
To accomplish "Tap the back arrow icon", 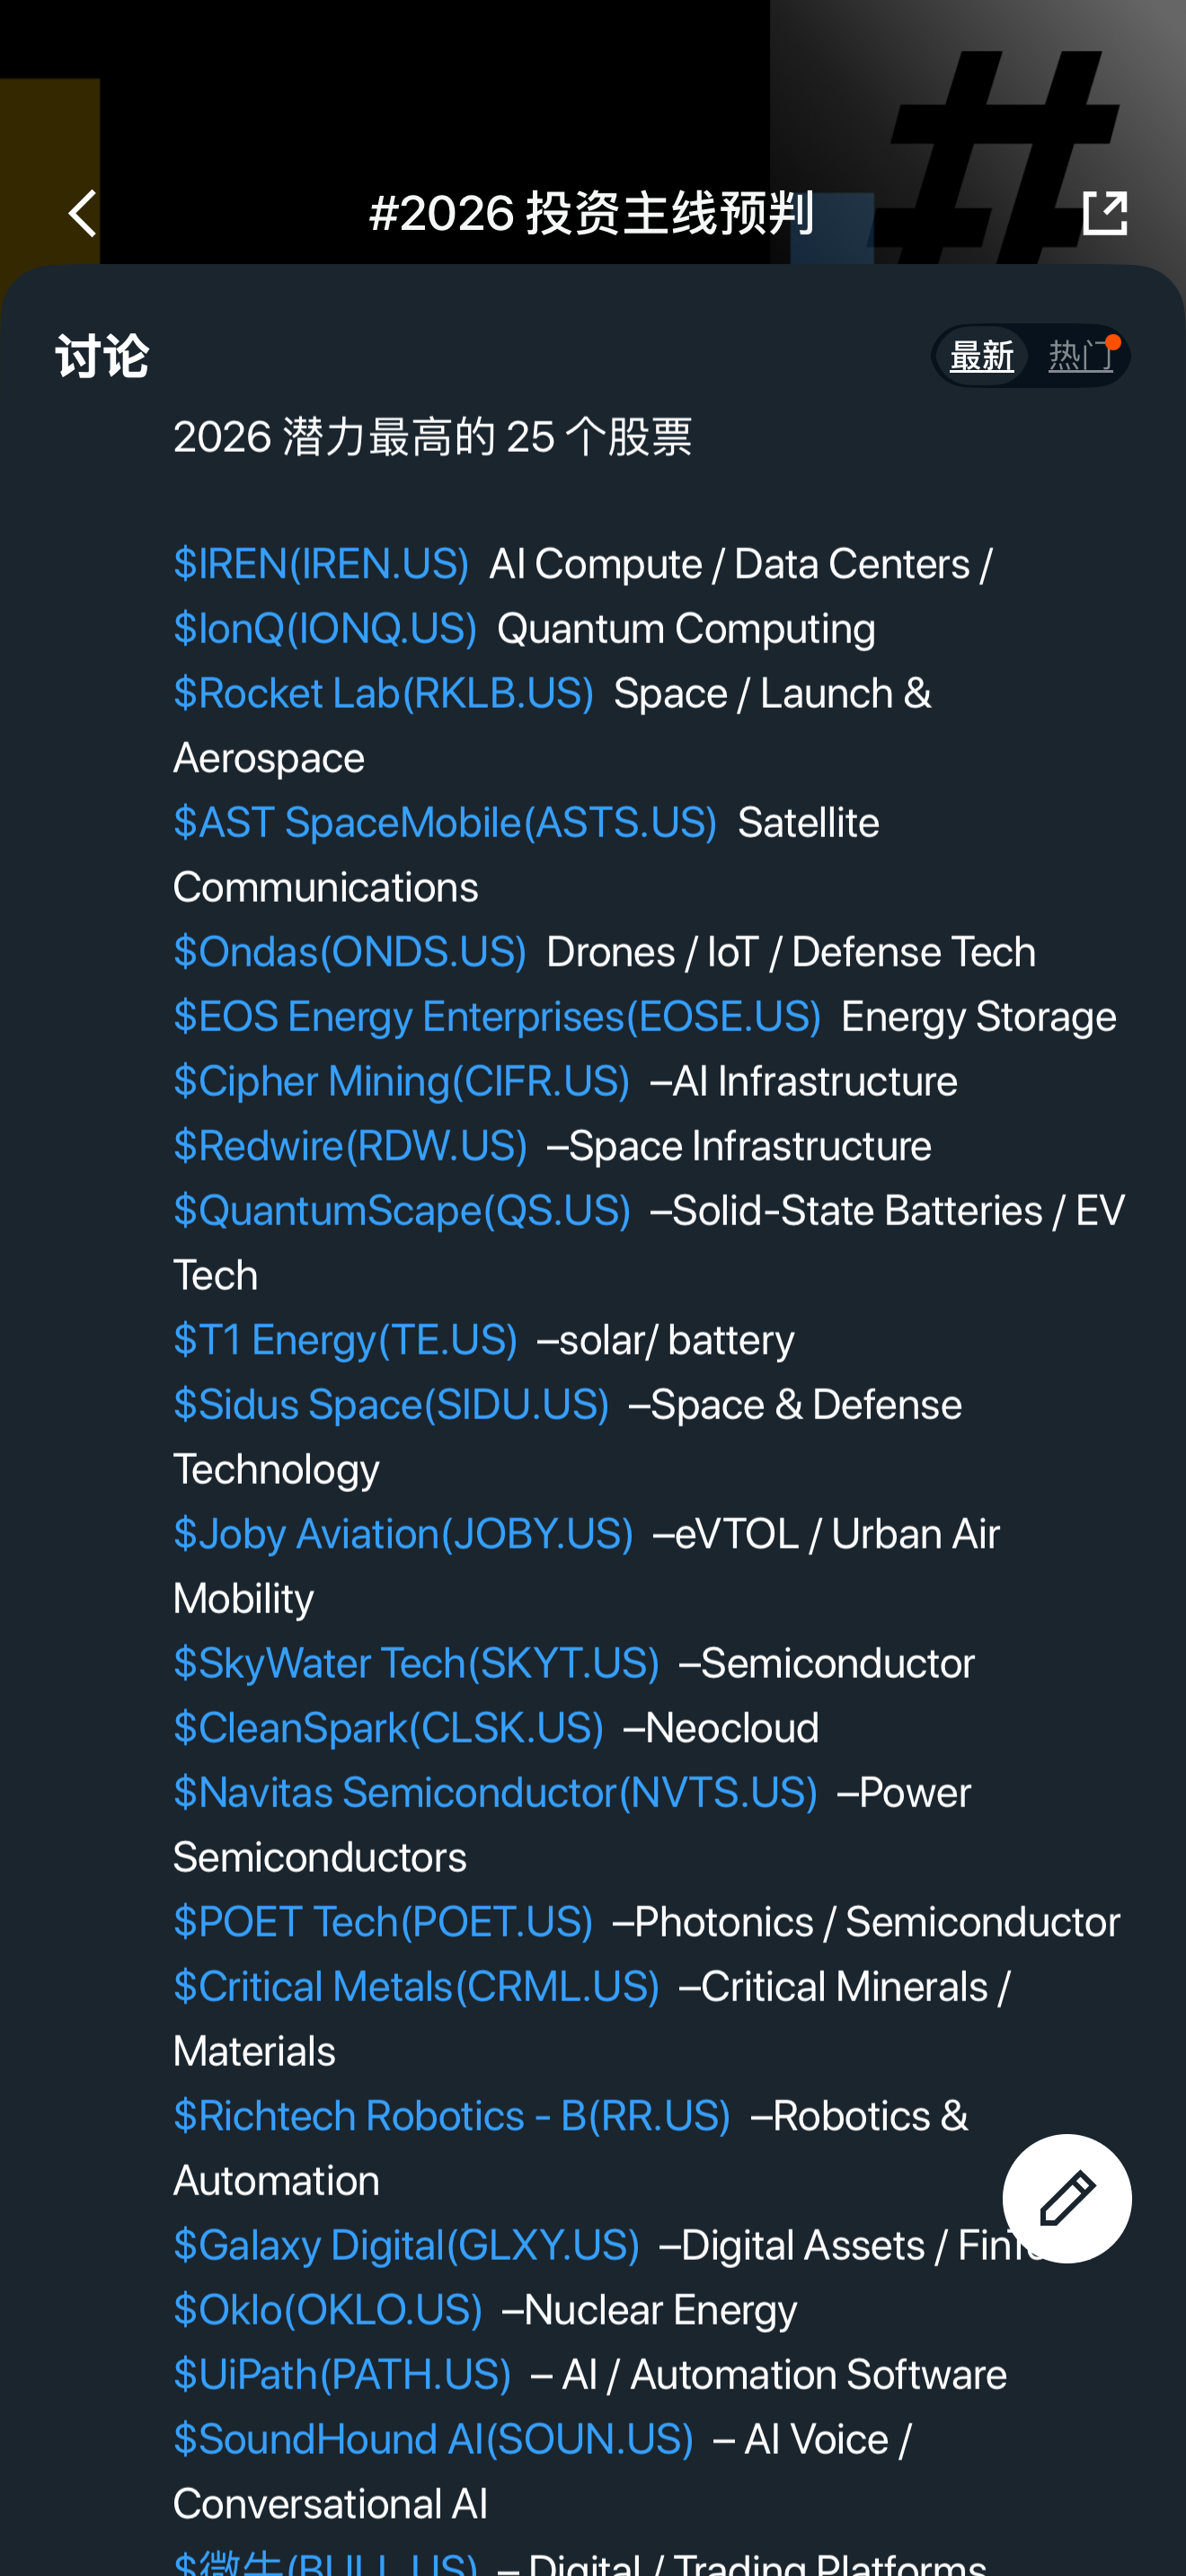I will pos(82,214).
